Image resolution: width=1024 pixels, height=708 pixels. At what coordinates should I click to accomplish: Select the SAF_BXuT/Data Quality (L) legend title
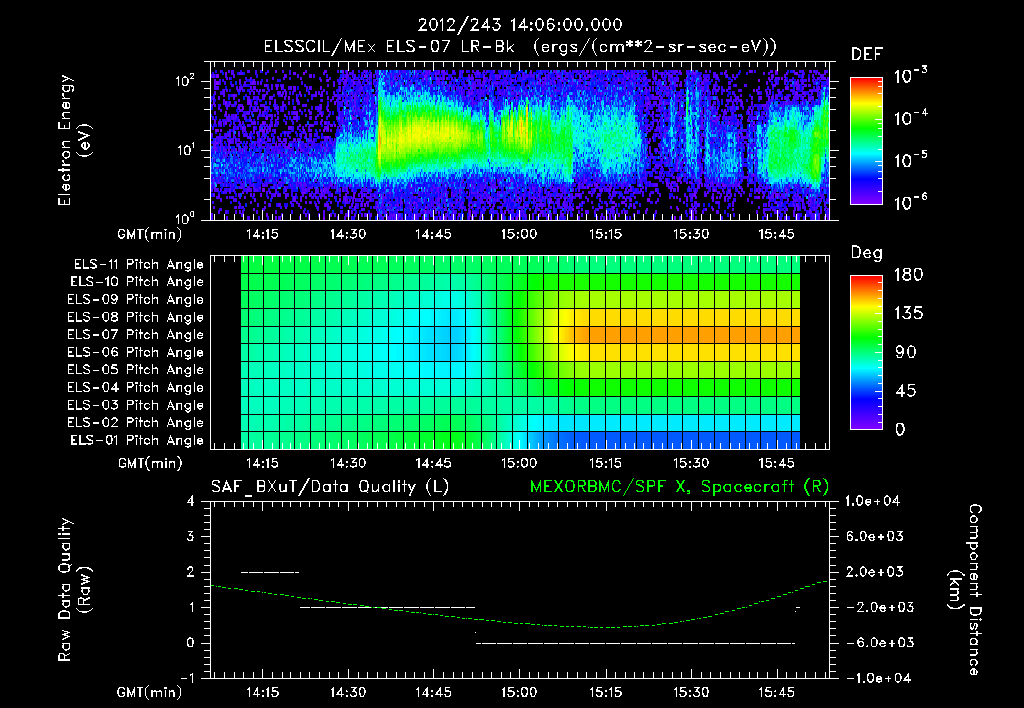pos(330,487)
